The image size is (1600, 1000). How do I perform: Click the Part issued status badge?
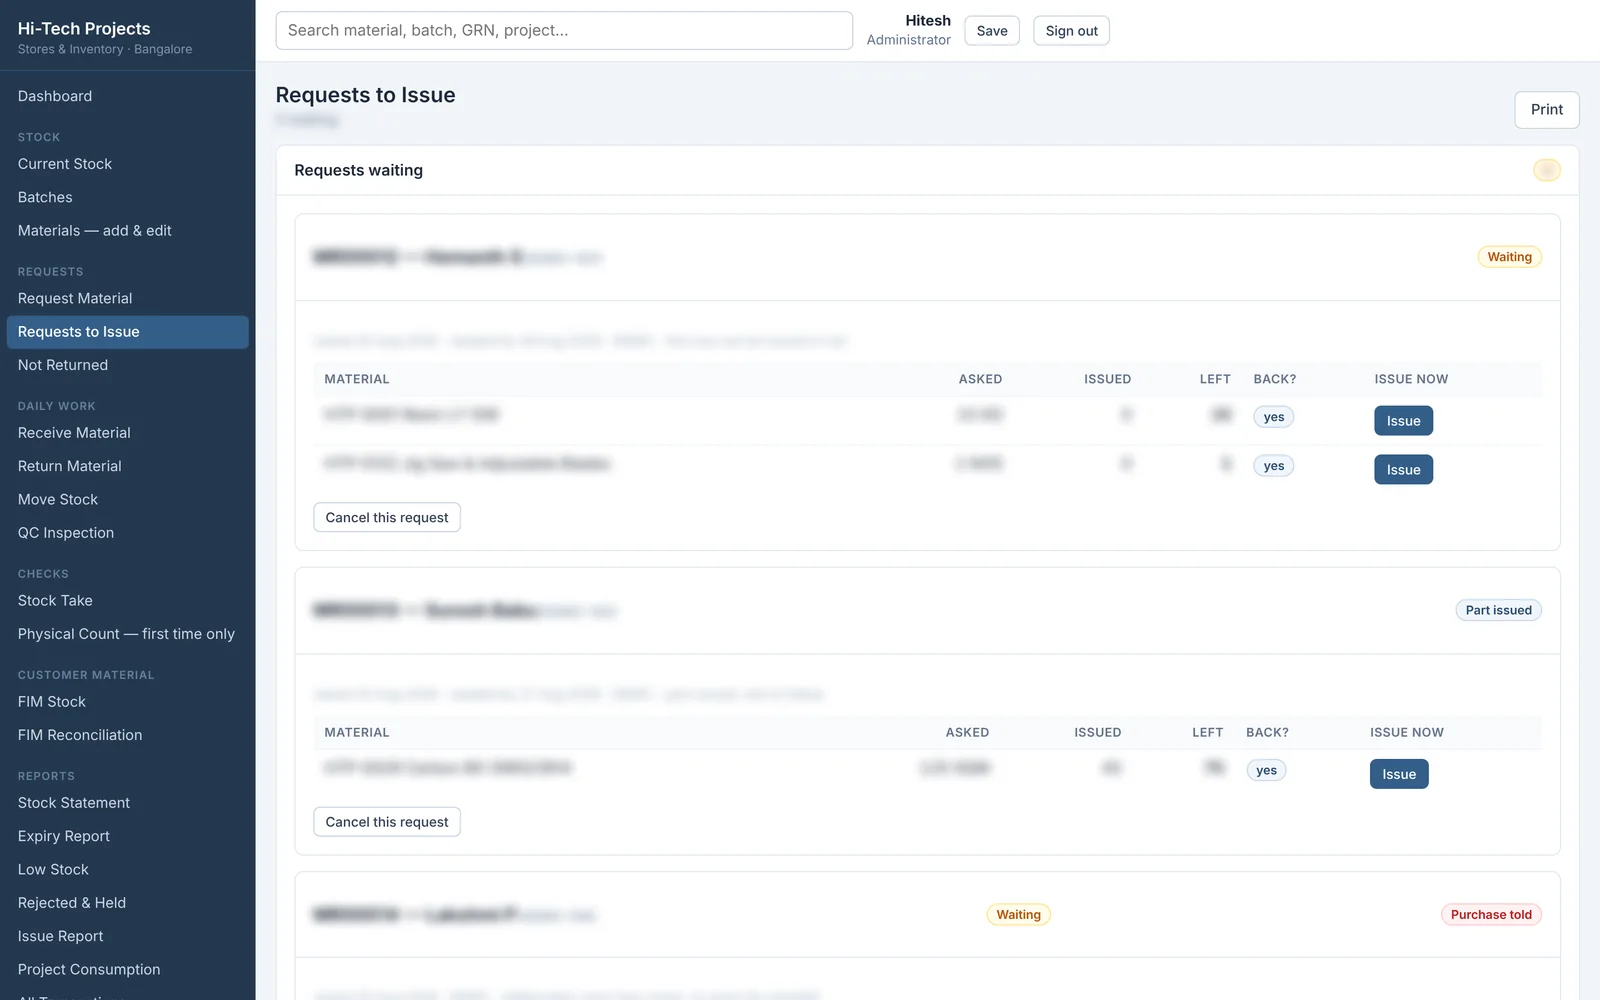coord(1498,610)
